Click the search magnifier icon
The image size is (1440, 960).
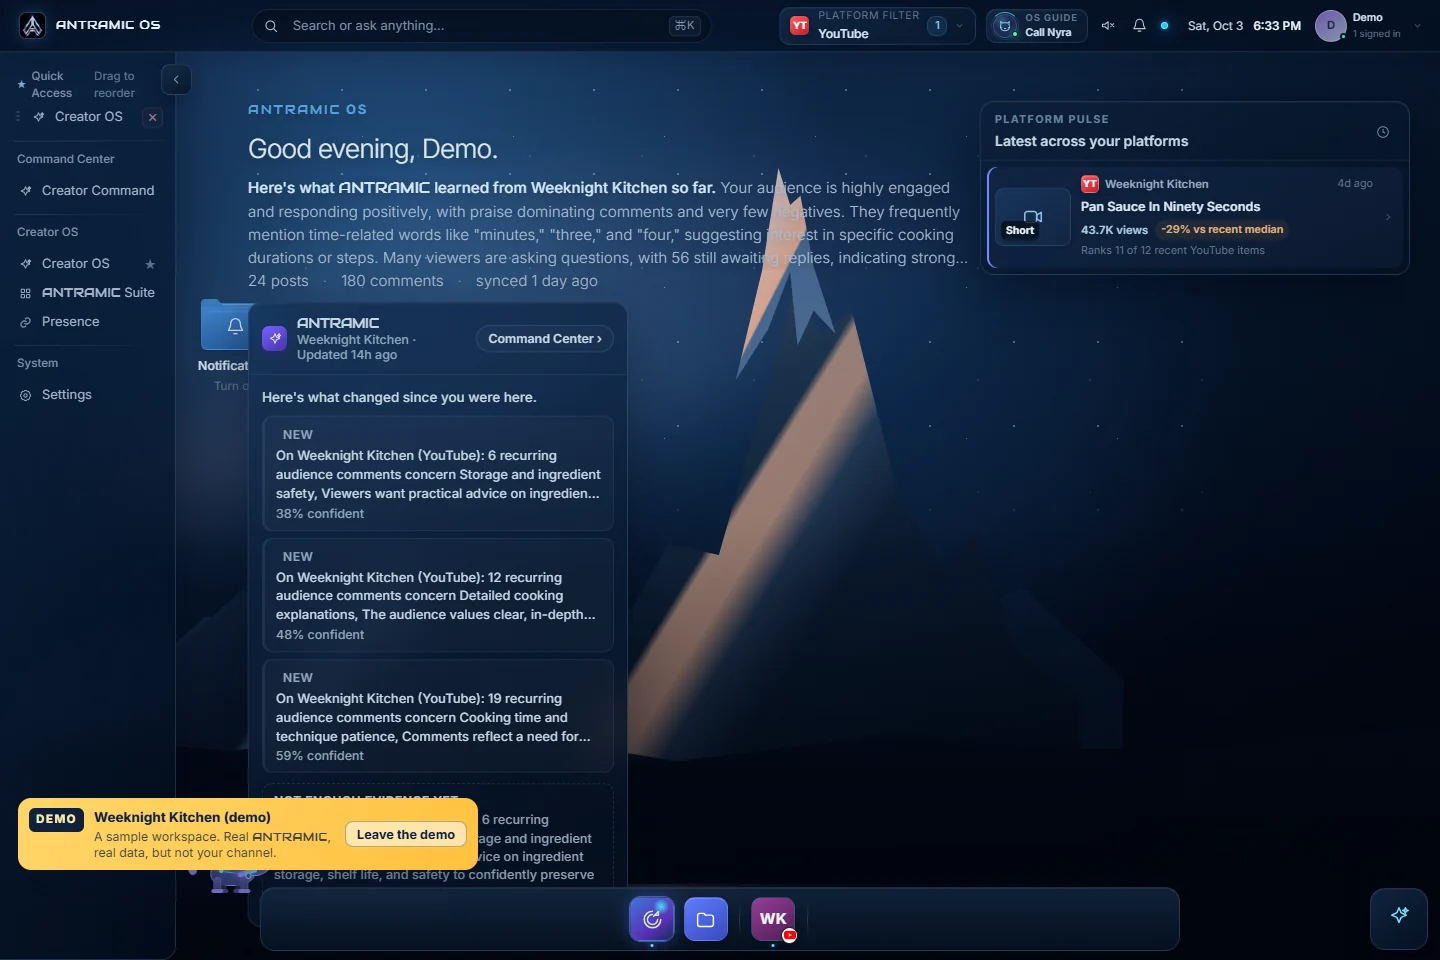pyautogui.click(x=271, y=26)
